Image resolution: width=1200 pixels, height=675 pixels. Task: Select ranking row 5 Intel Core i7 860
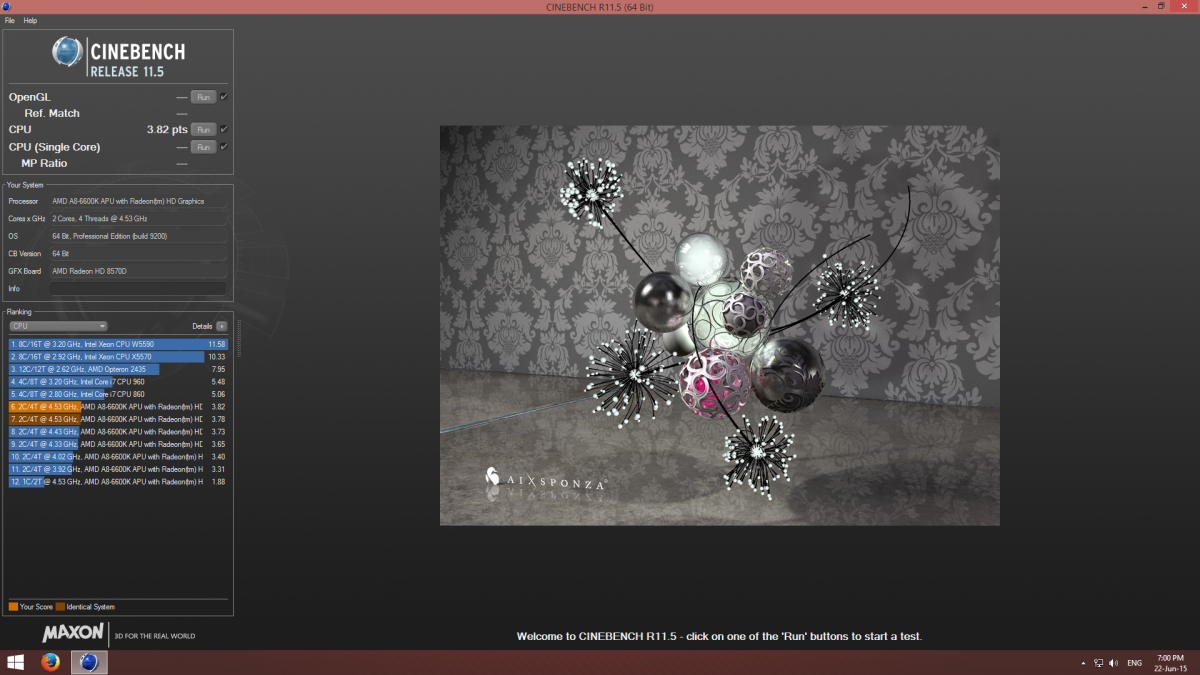click(119, 394)
